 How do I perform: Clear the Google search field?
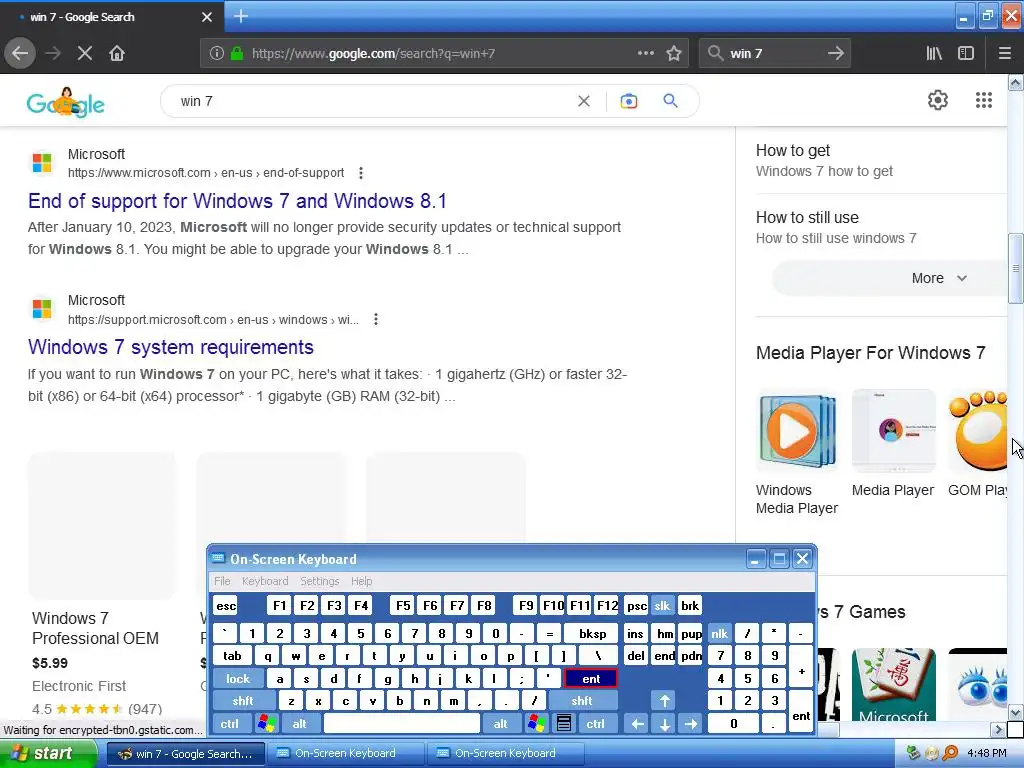(584, 101)
